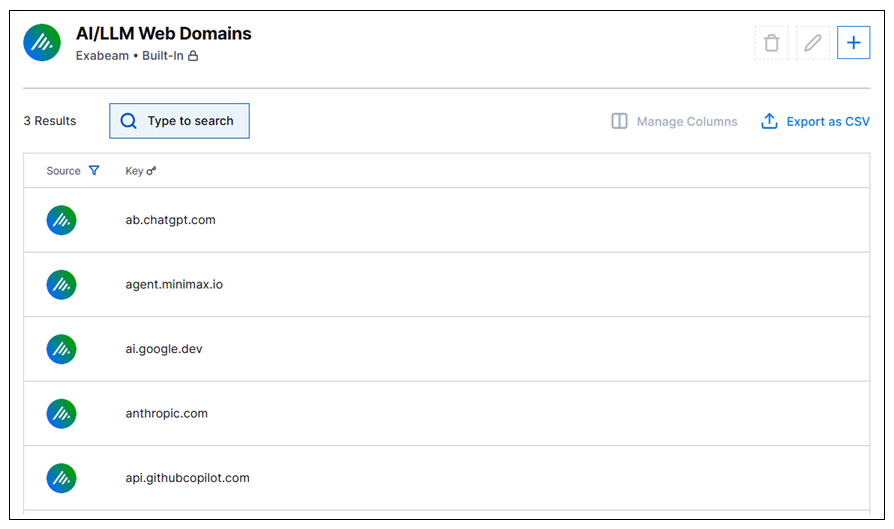Click source icon in ab.chatgpt.com row
The width and height of the screenshot is (894, 529).
coord(62,220)
